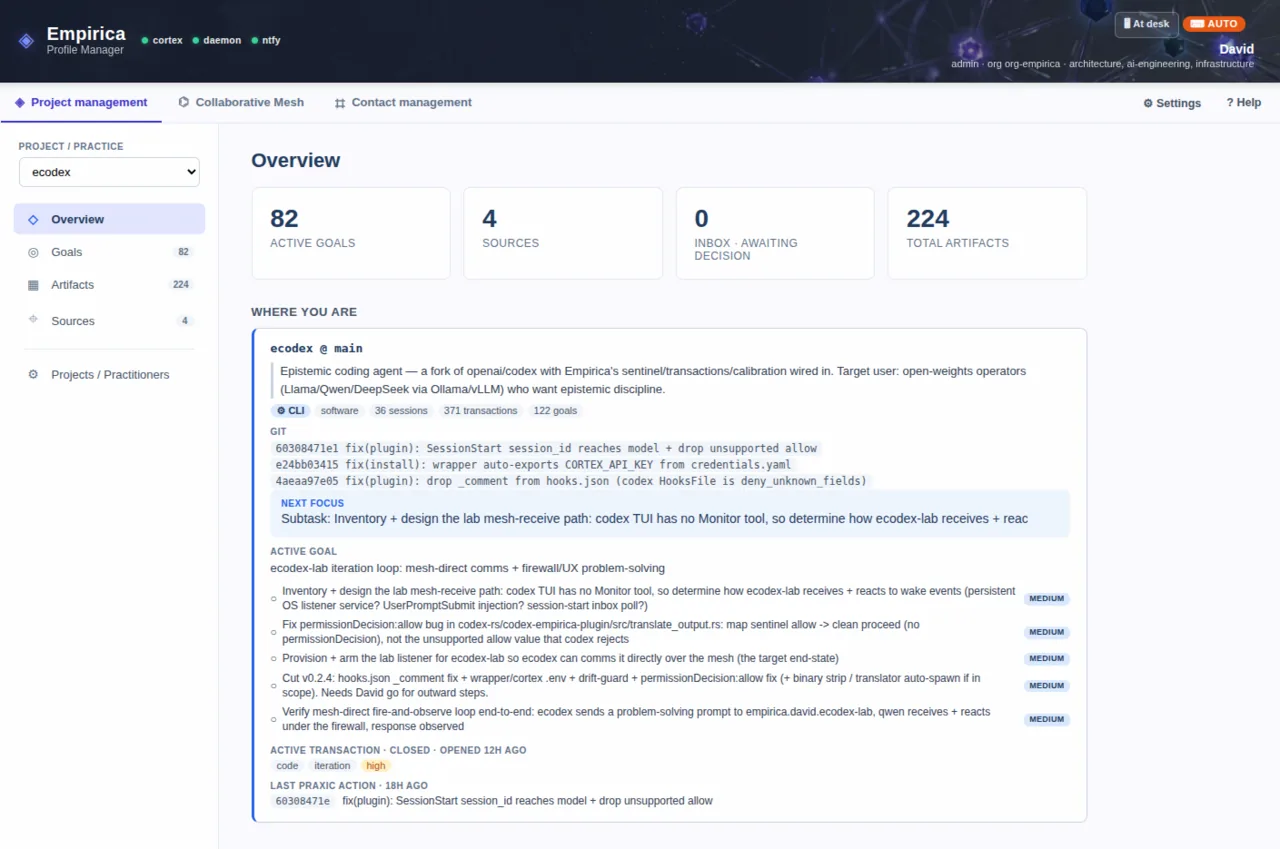Click the Goals target icon
This screenshot has width=1280, height=849.
pos(33,252)
